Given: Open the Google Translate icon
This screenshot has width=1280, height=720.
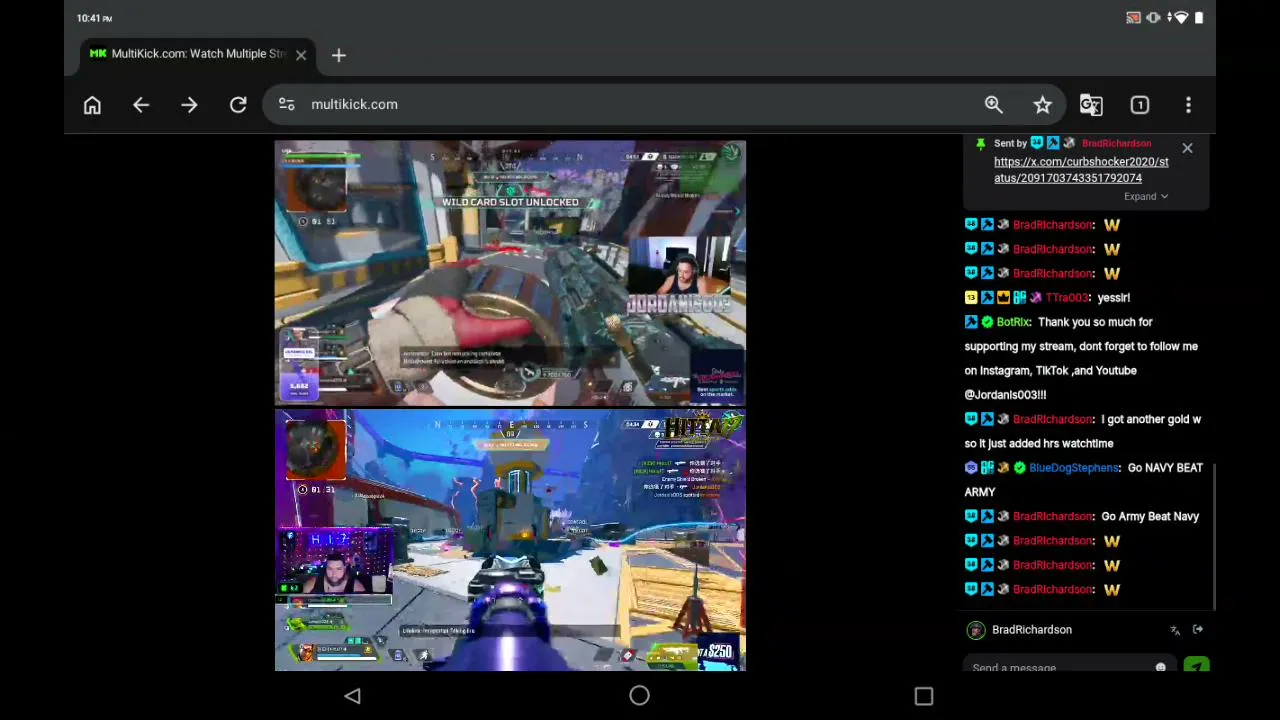Looking at the screenshot, I should 1091,105.
